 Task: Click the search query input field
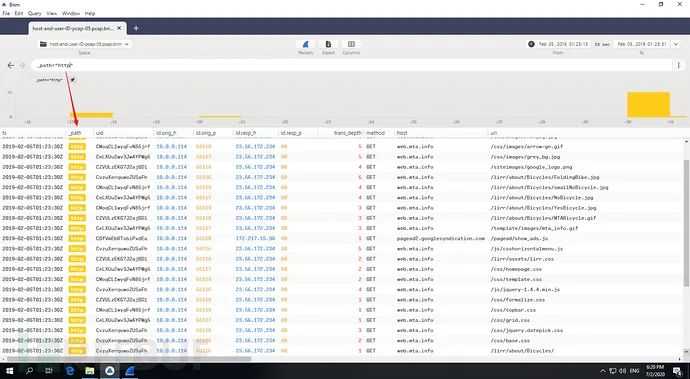(351, 65)
